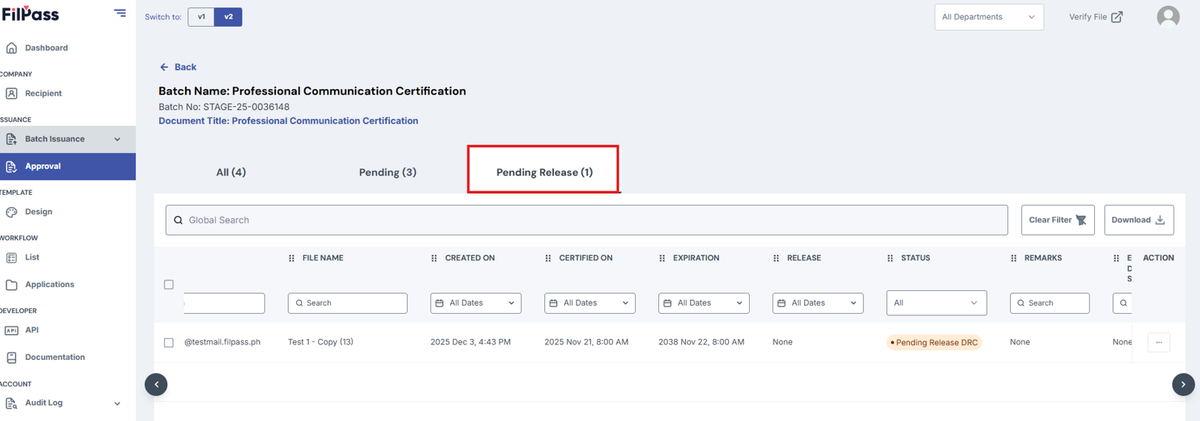Open the RELEASE All Dates filter
Screen dimensions: 1200x421
click(x=818, y=302)
